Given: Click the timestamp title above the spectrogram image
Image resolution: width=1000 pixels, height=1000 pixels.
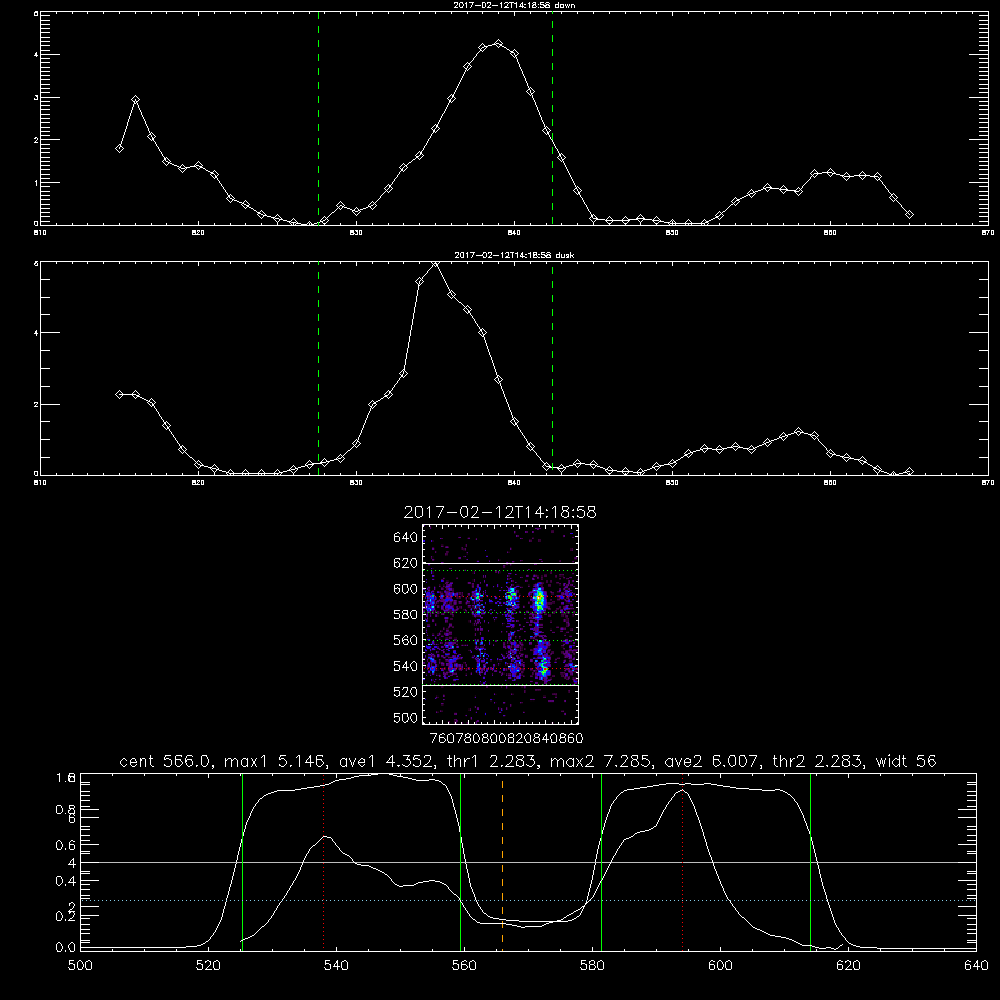Looking at the screenshot, I should pyautogui.click(x=500, y=512).
